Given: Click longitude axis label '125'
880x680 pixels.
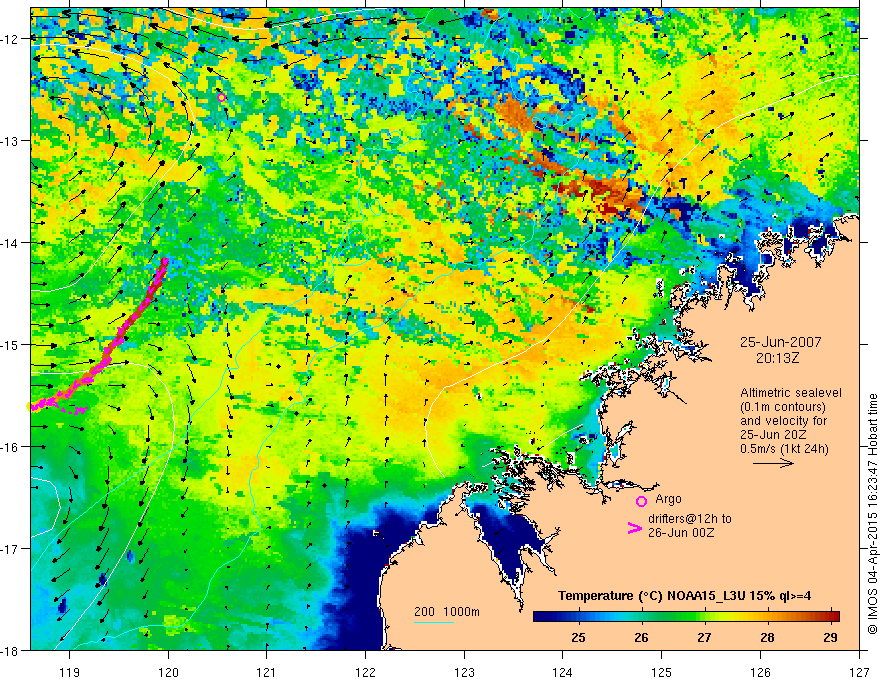Looking at the screenshot, I should point(662,672).
